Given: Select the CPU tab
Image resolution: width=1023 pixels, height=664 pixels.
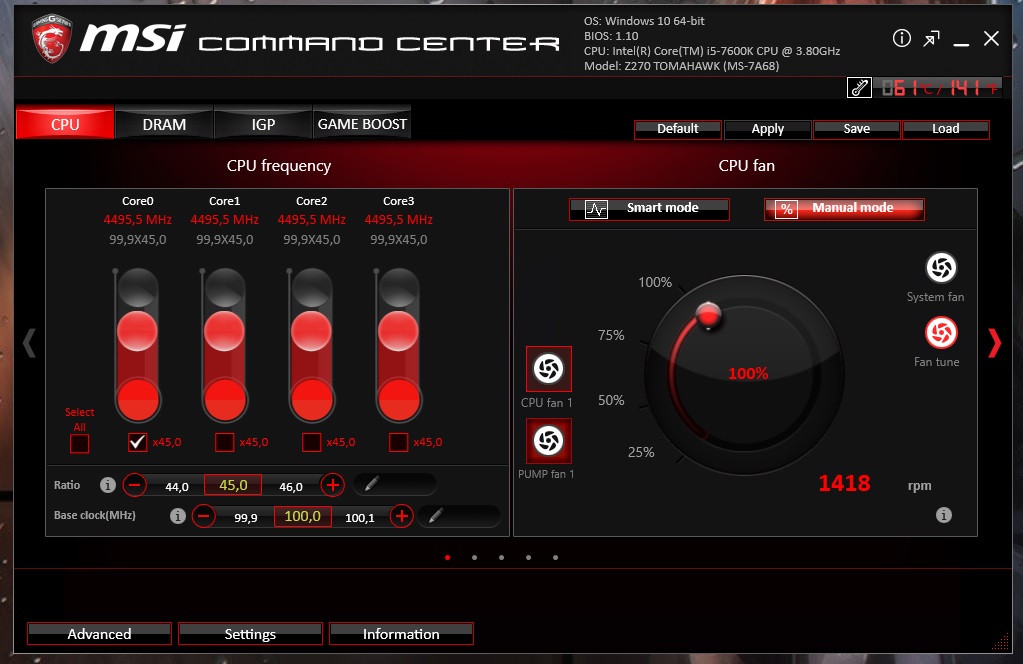Looking at the screenshot, I should (65, 123).
